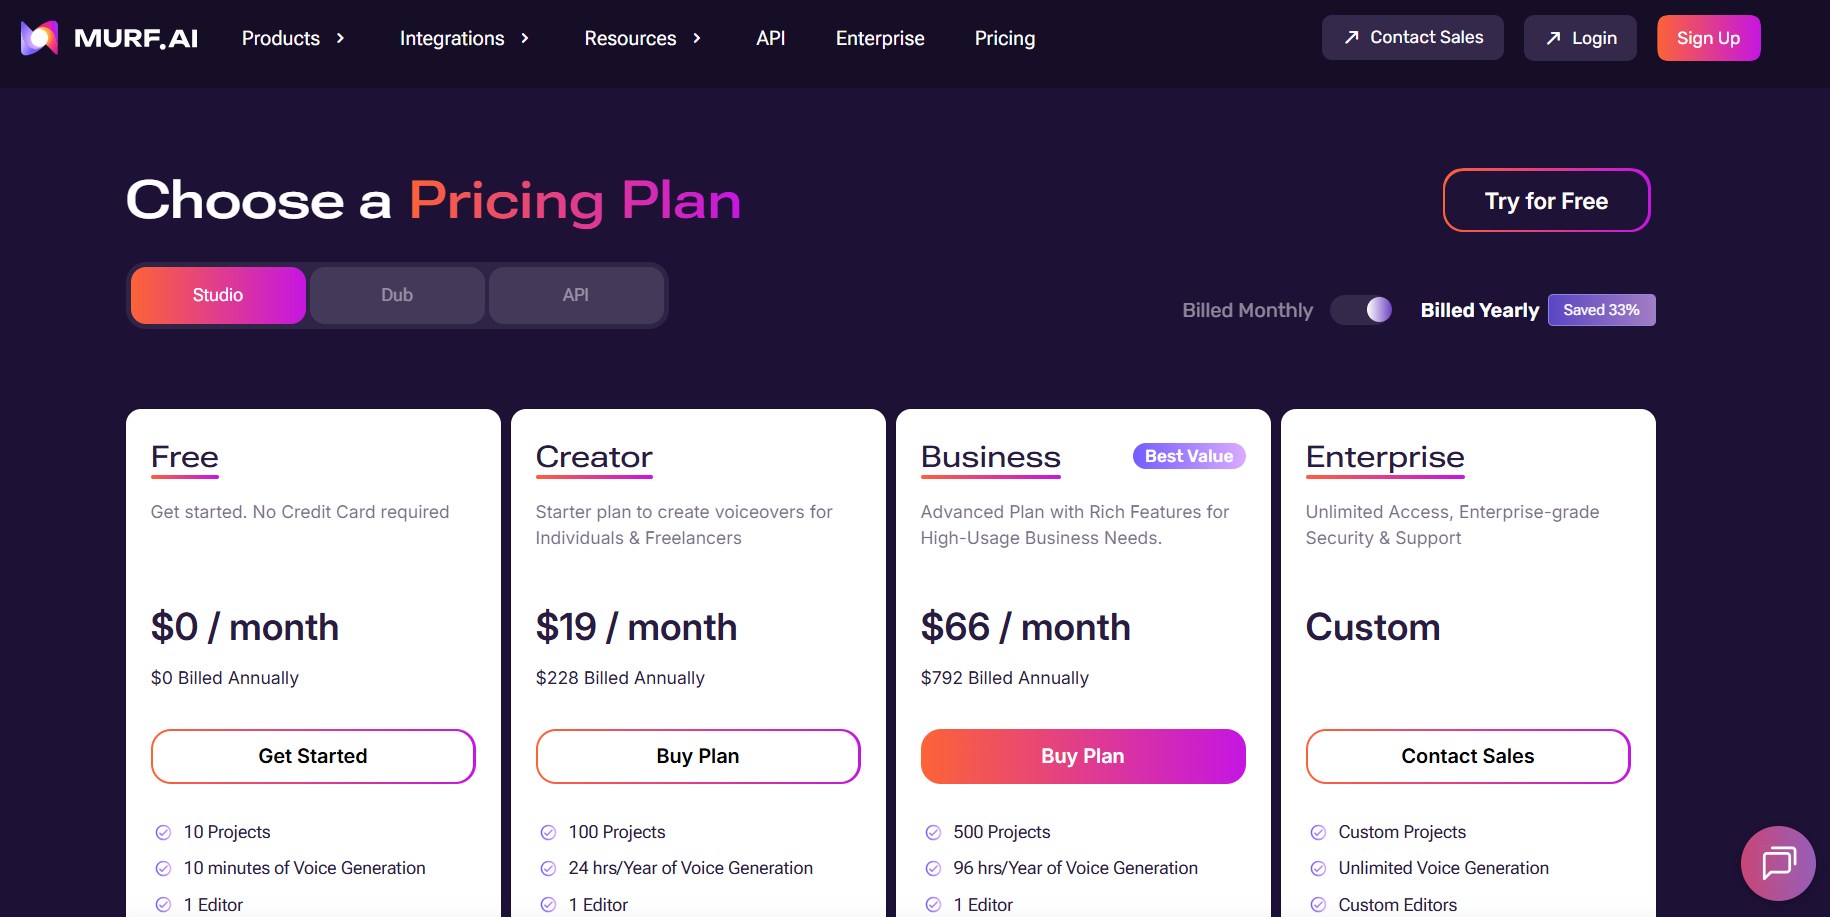Click Buy Plan on the Business plan
The height and width of the screenshot is (917, 1830).
1082,756
